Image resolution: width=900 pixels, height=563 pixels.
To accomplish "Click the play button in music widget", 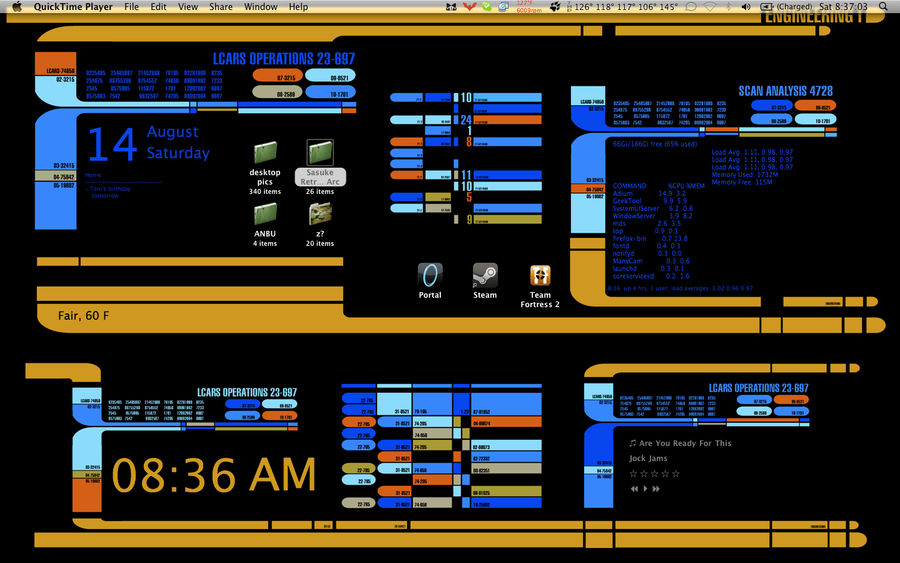I will (x=645, y=489).
